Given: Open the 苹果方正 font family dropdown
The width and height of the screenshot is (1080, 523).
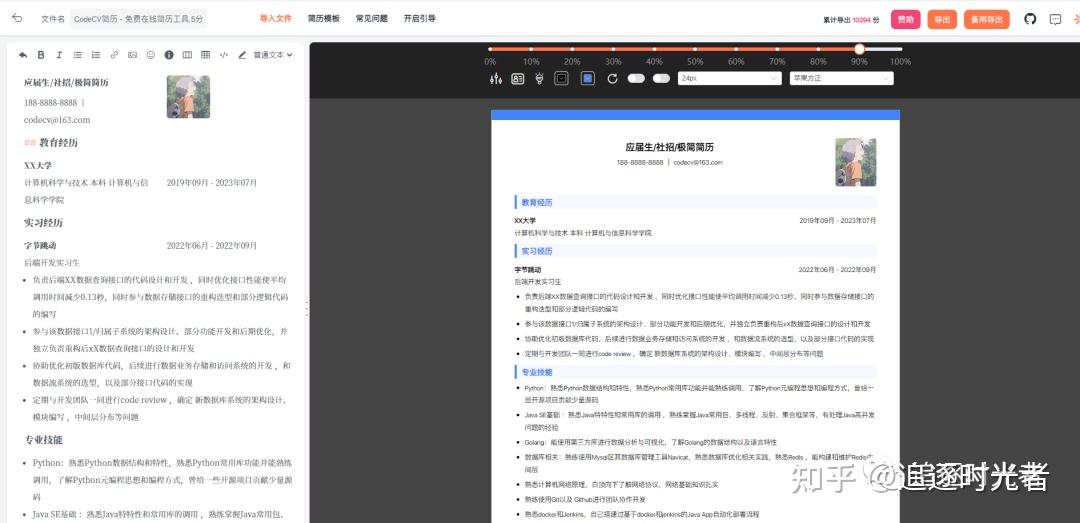Looking at the screenshot, I should [x=842, y=79].
